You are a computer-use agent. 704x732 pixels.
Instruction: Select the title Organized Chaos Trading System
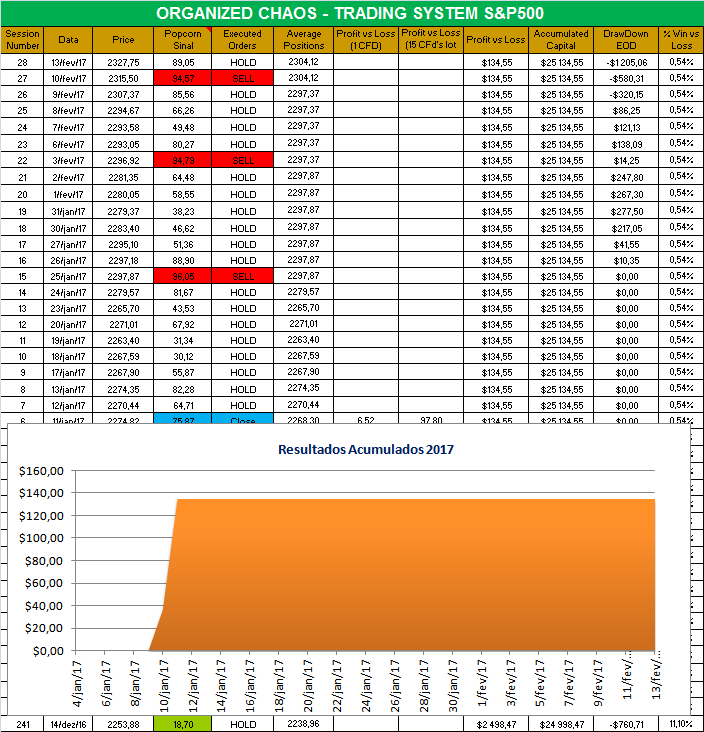(350, 13)
